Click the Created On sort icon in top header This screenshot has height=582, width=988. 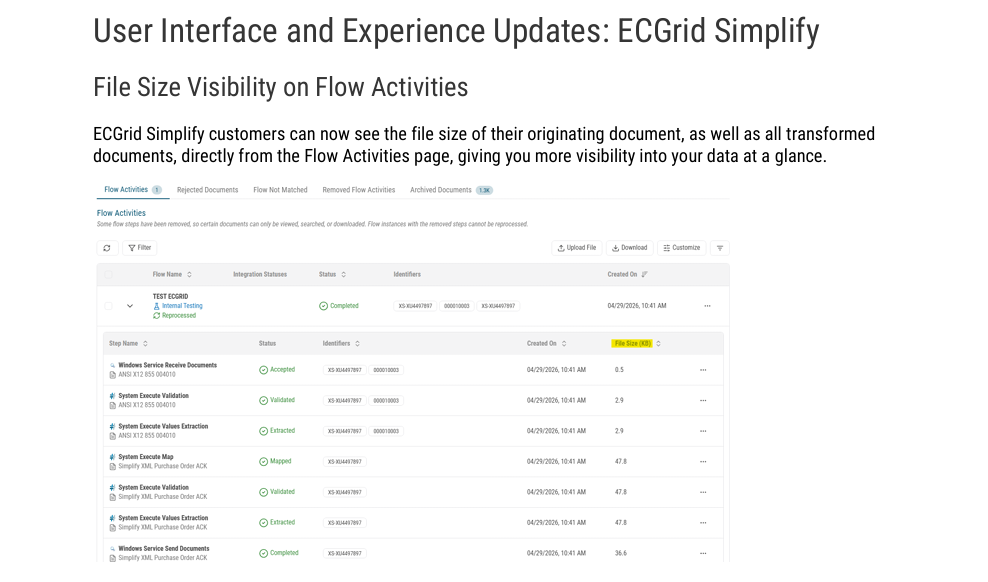pyautogui.click(x=644, y=275)
